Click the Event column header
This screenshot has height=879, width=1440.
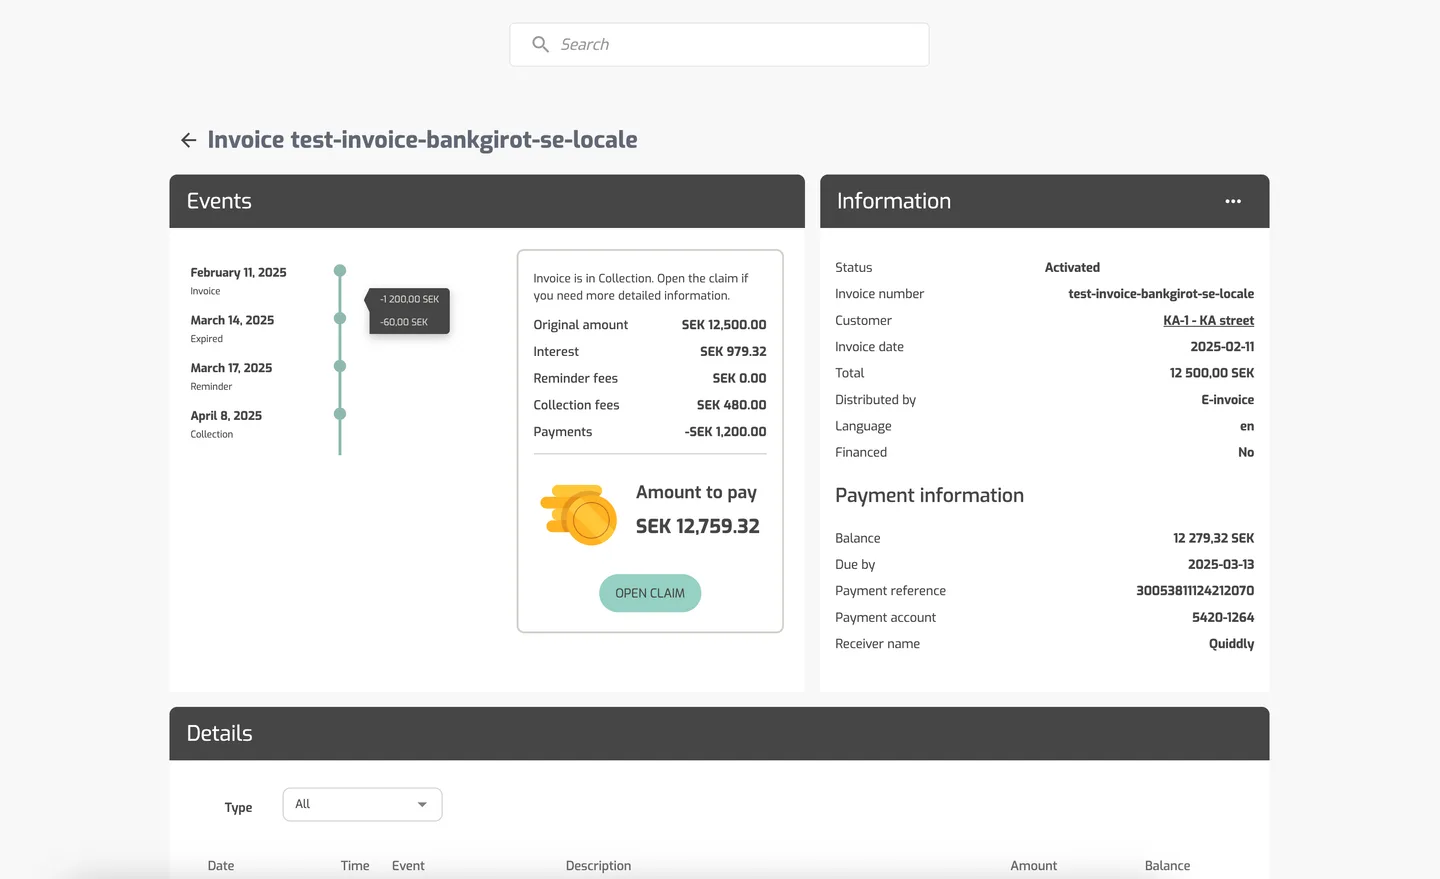tap(408, 866)
